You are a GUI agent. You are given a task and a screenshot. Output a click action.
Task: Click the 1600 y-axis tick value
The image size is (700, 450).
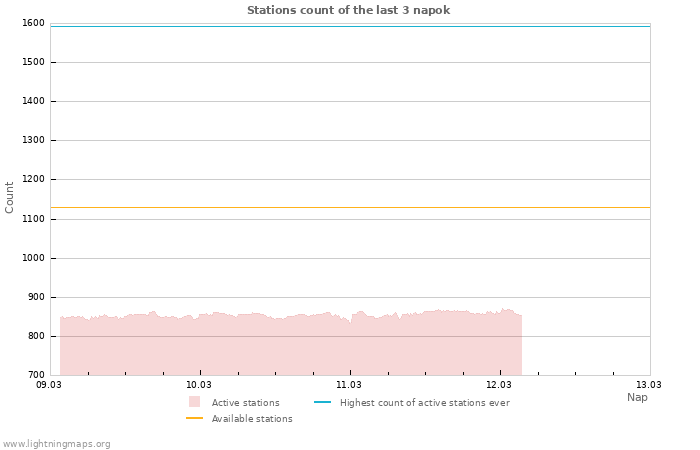coord(33,23)
